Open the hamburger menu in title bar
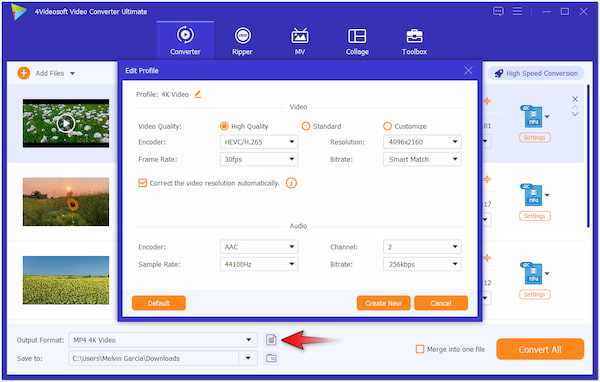This screenshot has width=600, height=382. (517, 11)
